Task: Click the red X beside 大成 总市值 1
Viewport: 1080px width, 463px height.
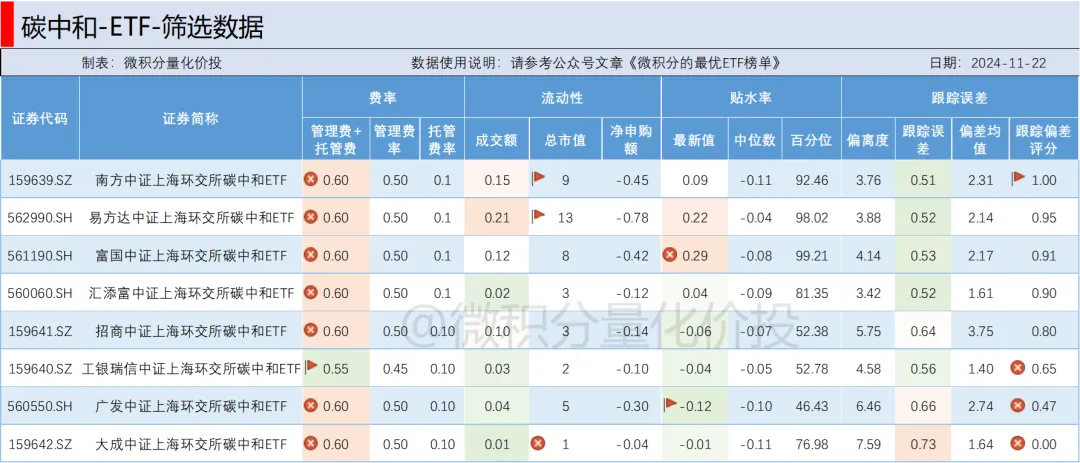Action: click(x=538, y=443)
